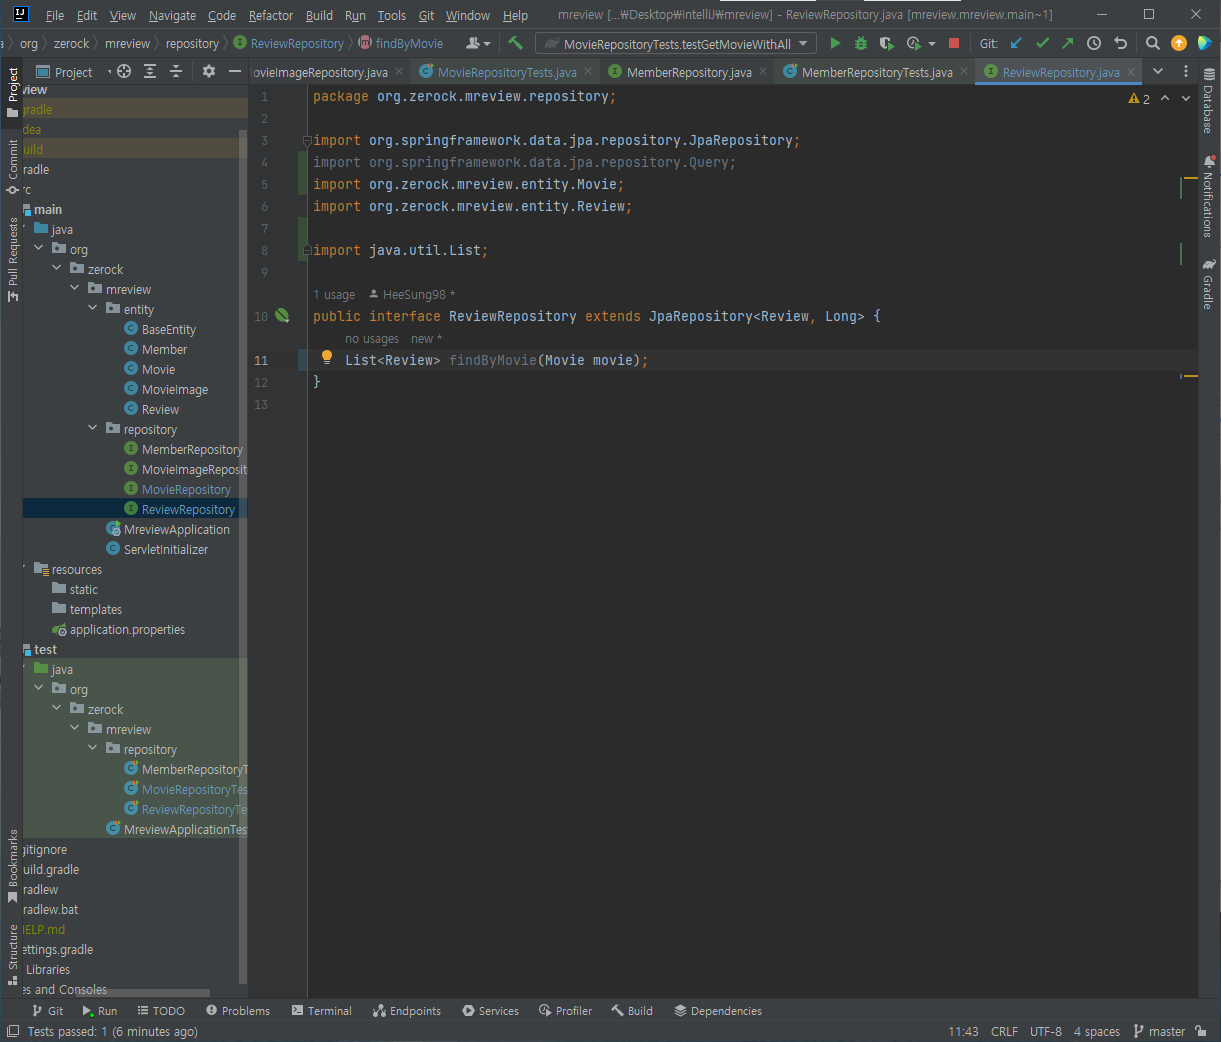Toggle the Database tool window

(1209, 101)
